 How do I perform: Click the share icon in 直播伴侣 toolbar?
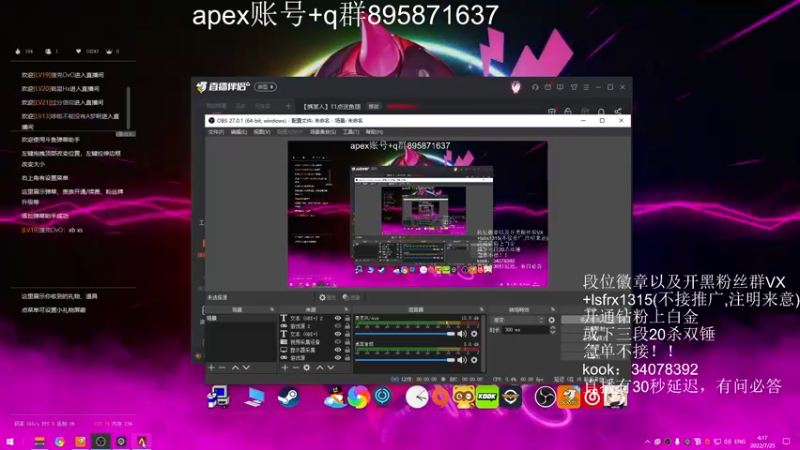click(x=618, y=111)
